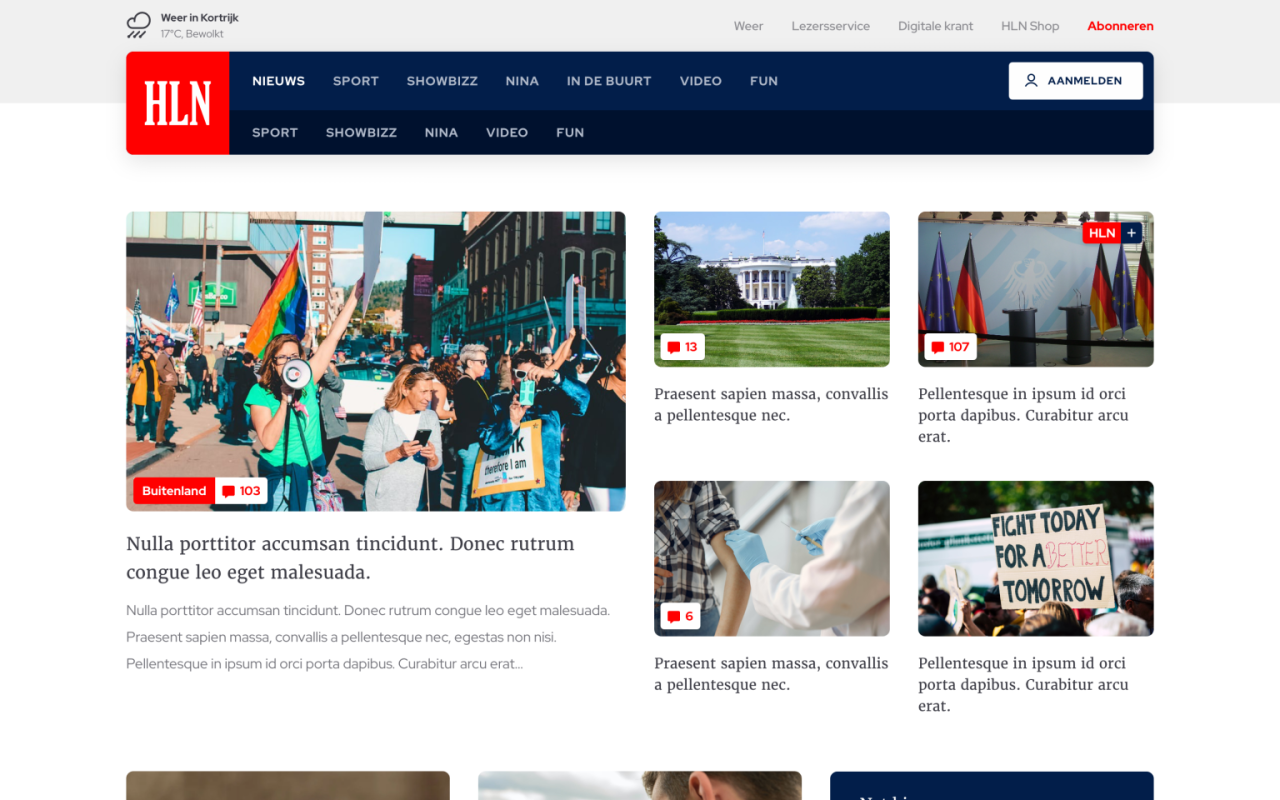Screen dimensions: 1280x800
Task: Open the protest march article image
Action: (376, 361)
